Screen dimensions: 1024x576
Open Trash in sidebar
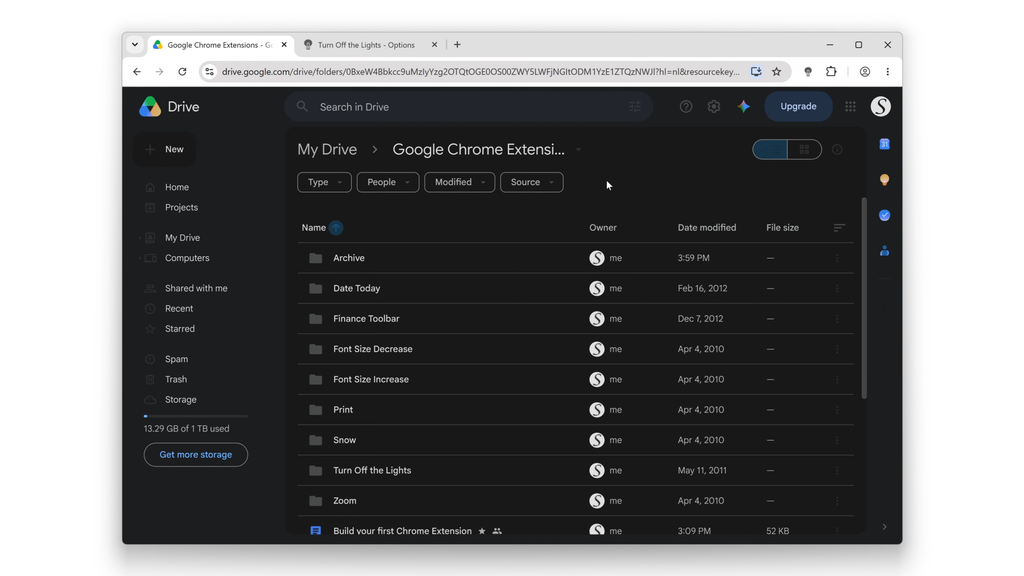pos(176,379)
